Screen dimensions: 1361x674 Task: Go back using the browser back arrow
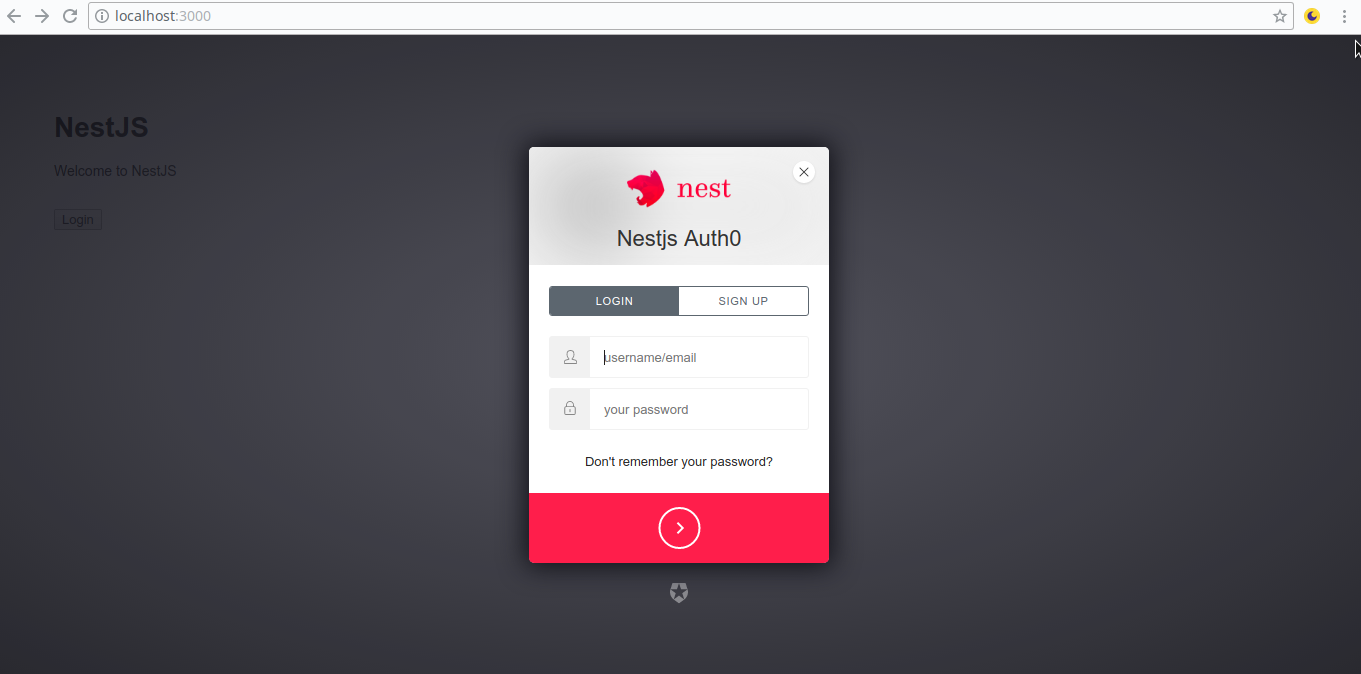point(14,16)
